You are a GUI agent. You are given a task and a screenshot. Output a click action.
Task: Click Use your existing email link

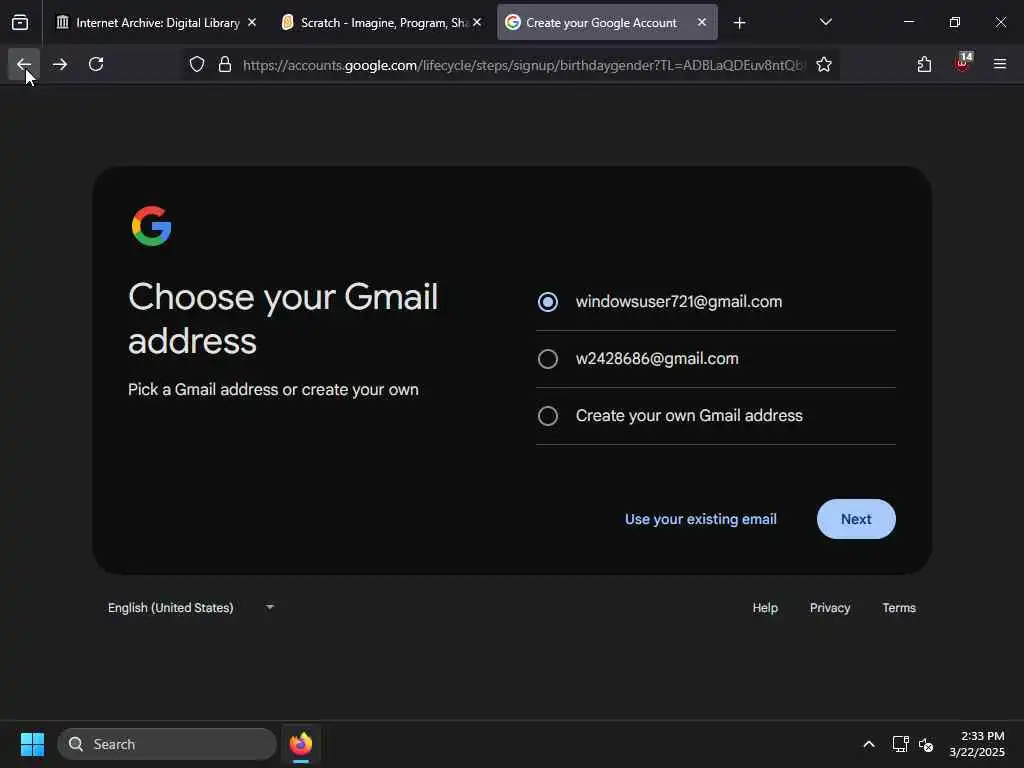(x=701, y=519)
